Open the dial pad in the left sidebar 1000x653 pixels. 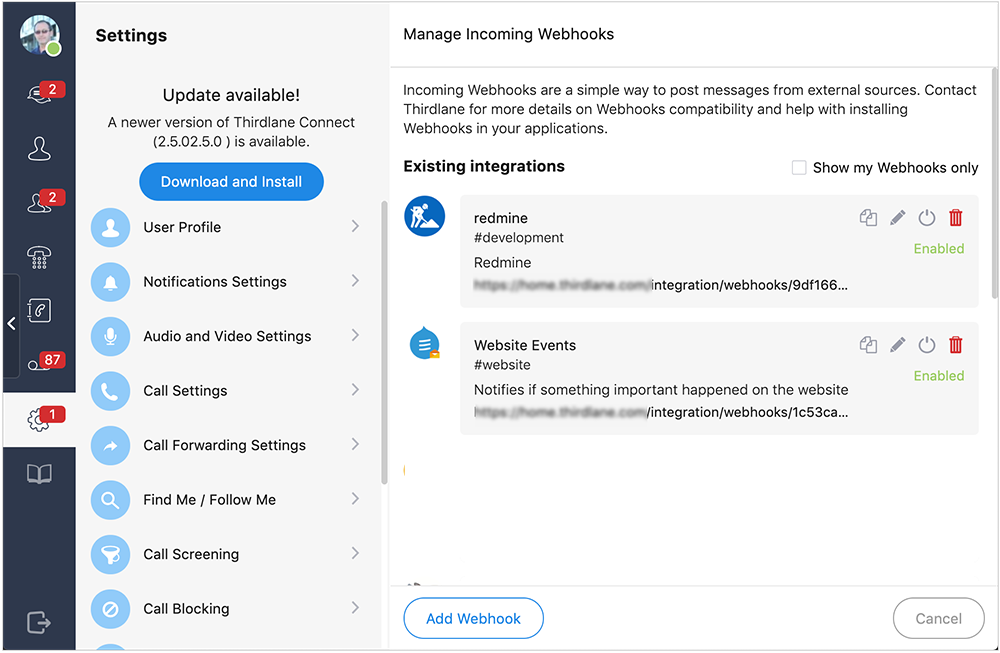click(x=40, y=257)
